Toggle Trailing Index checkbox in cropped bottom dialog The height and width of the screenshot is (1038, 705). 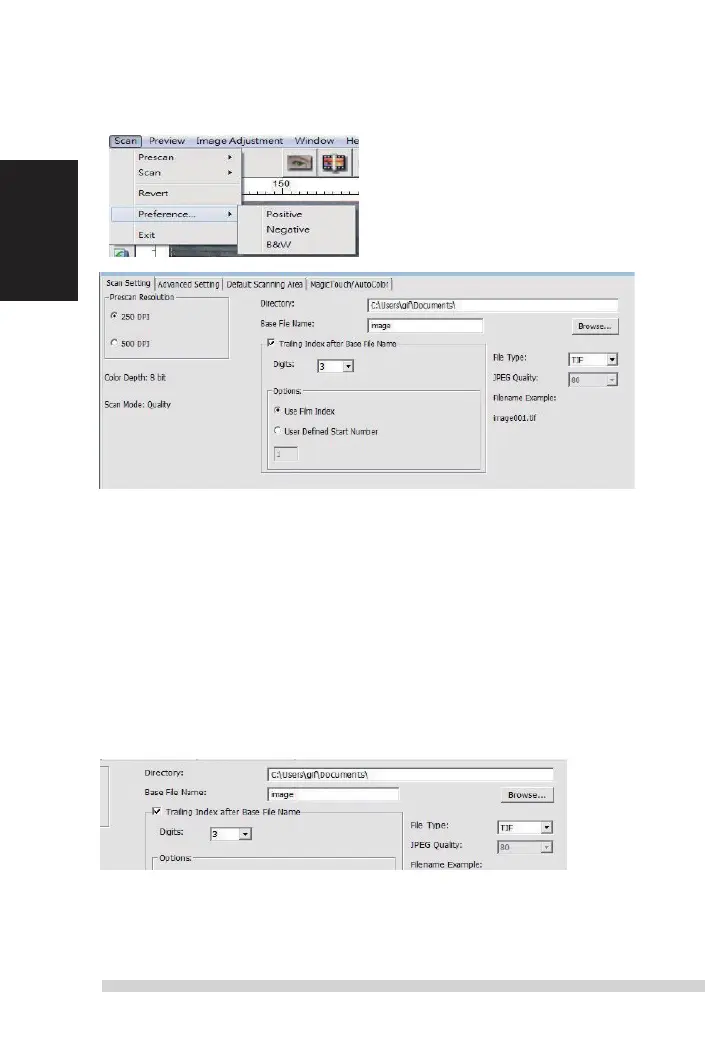pos(157,811)
